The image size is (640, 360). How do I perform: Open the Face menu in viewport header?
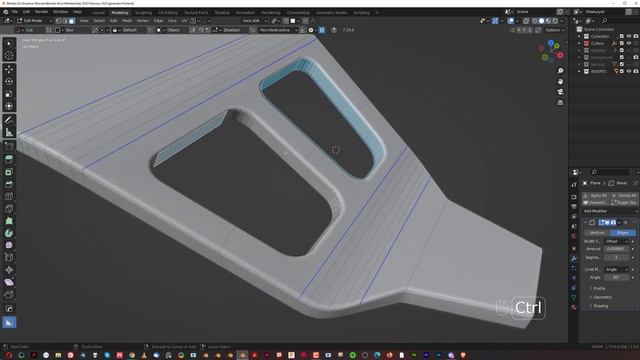[172, 21]
